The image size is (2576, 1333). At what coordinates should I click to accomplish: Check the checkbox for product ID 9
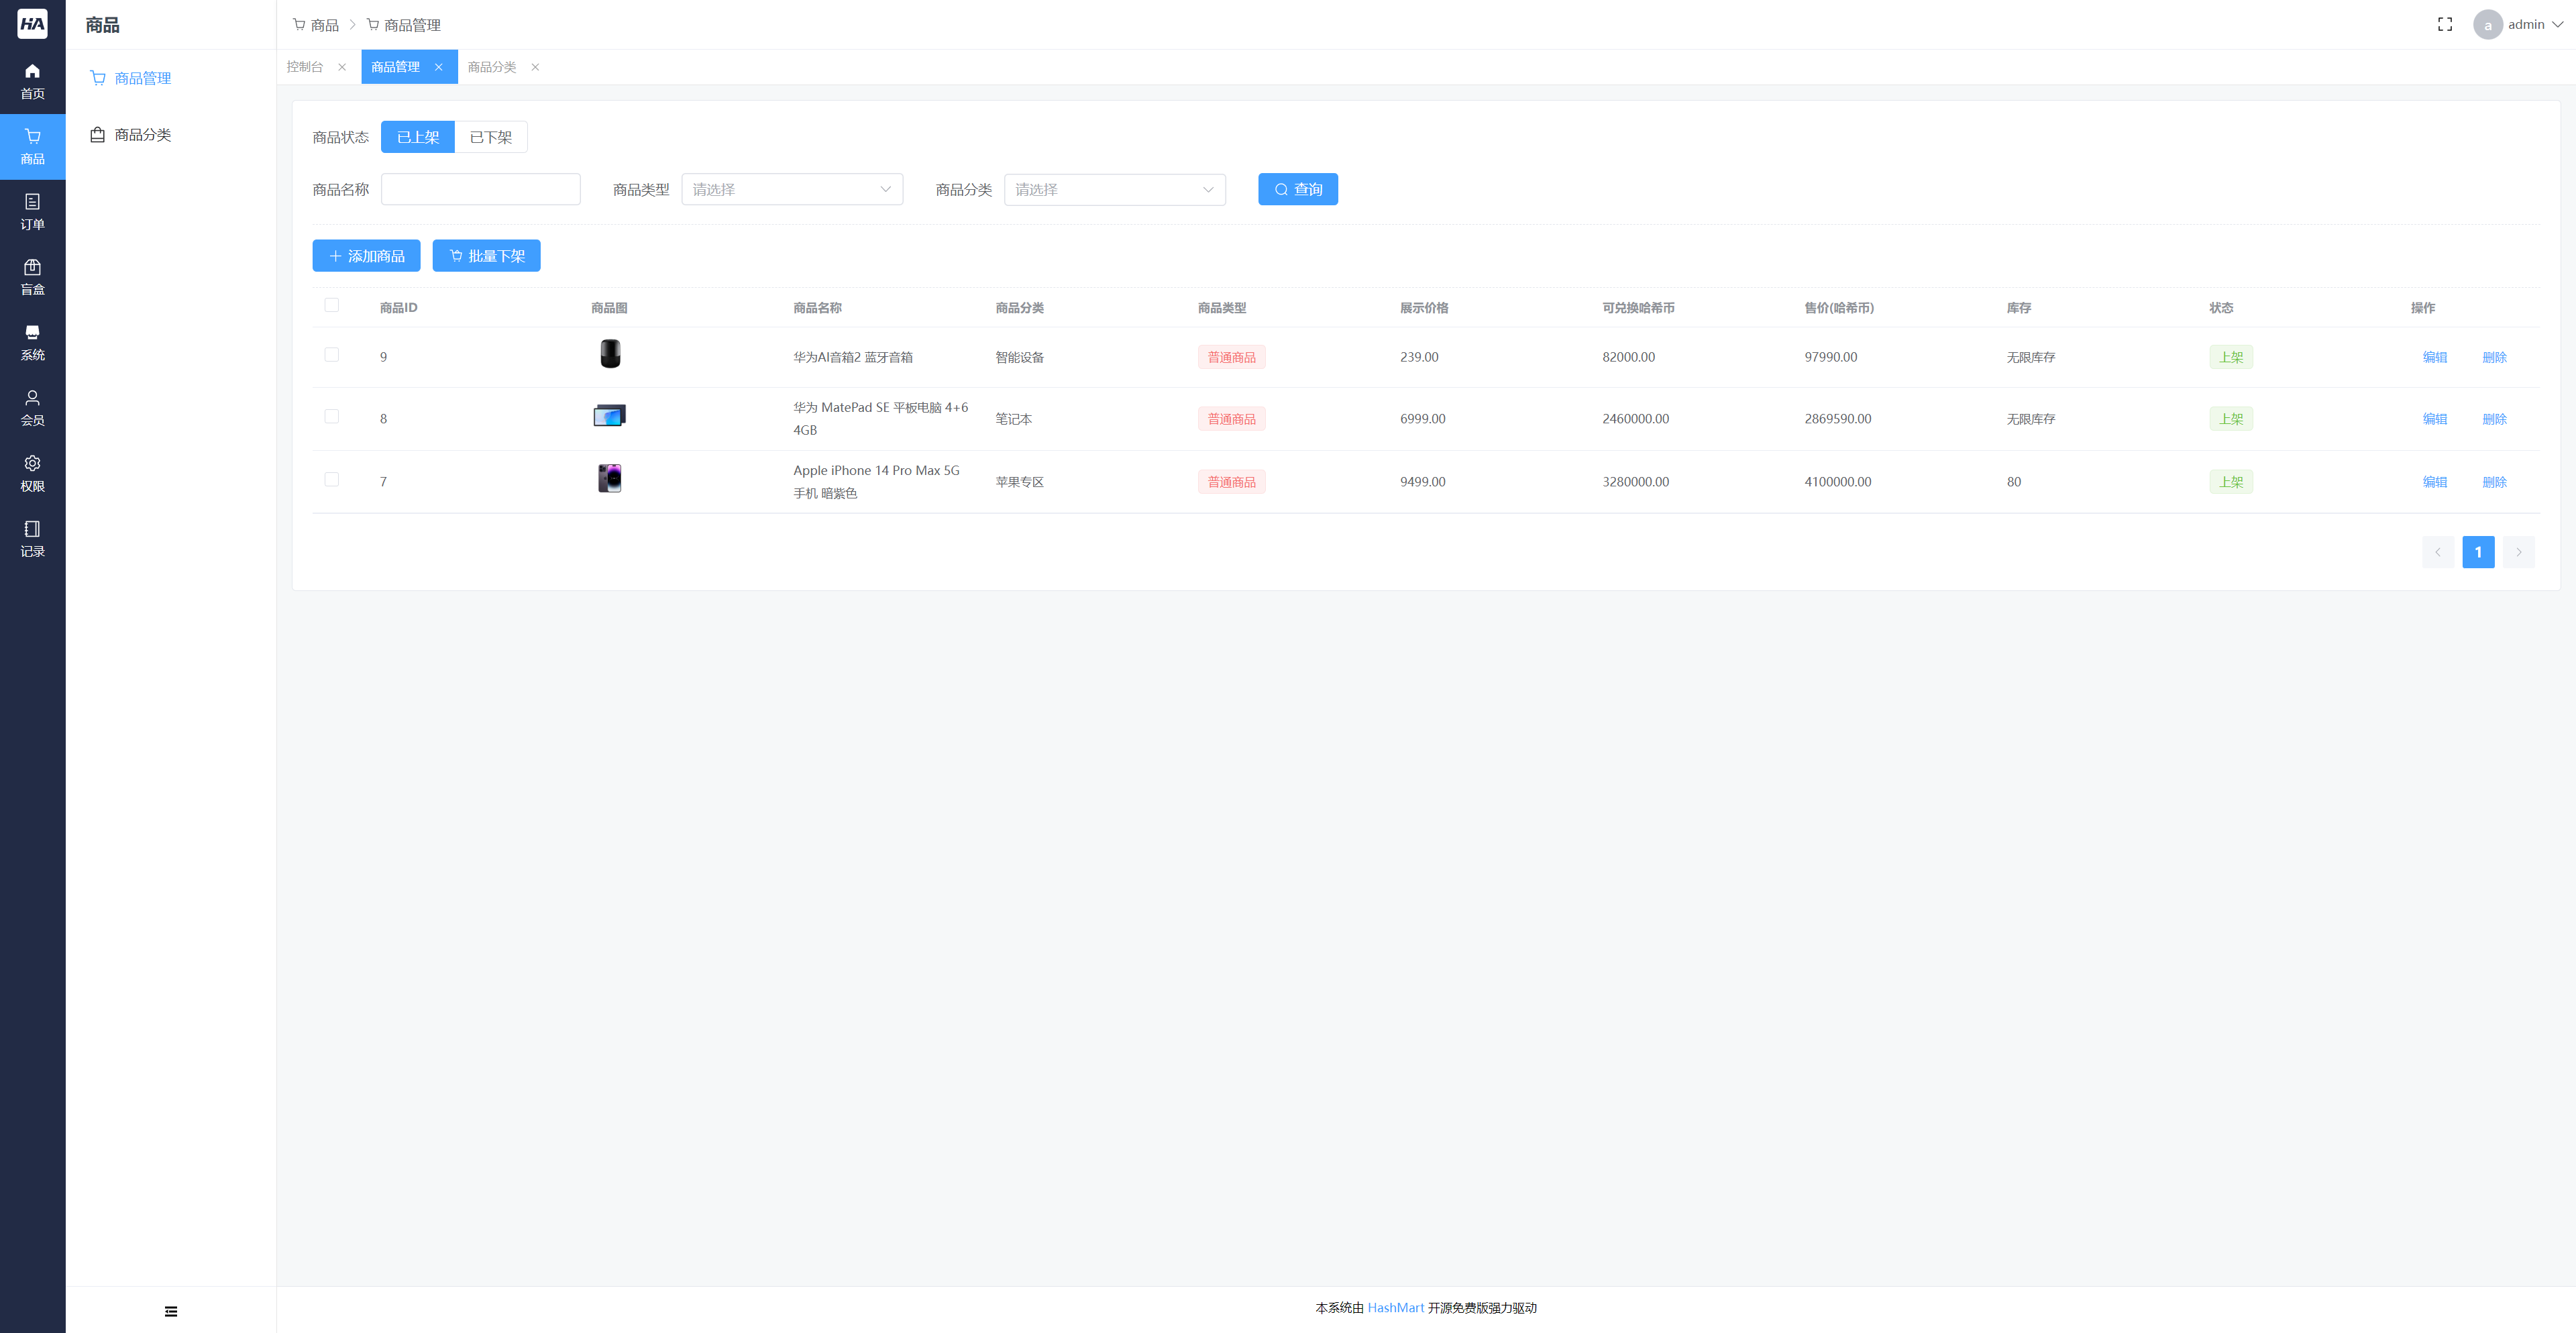point(331,355)
